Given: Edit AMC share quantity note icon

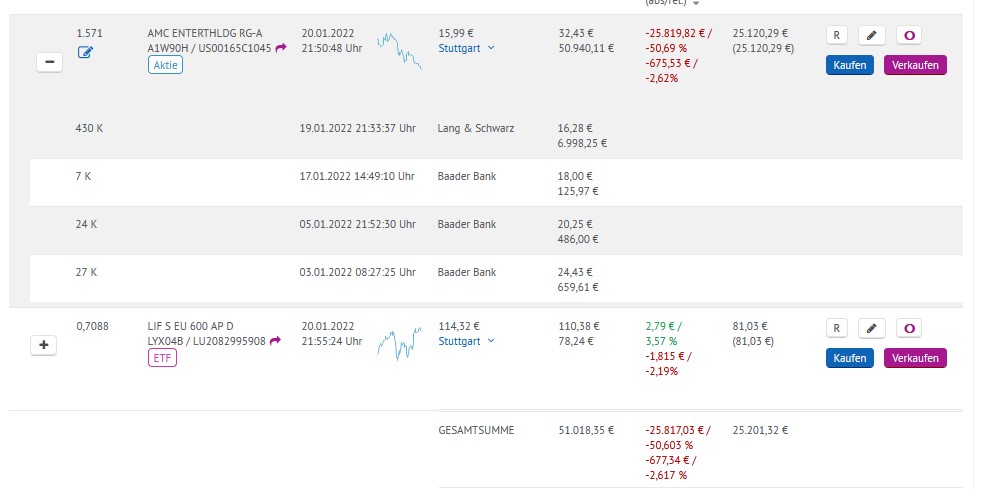Looking at the screenshot, I should (x=85, y=52).
